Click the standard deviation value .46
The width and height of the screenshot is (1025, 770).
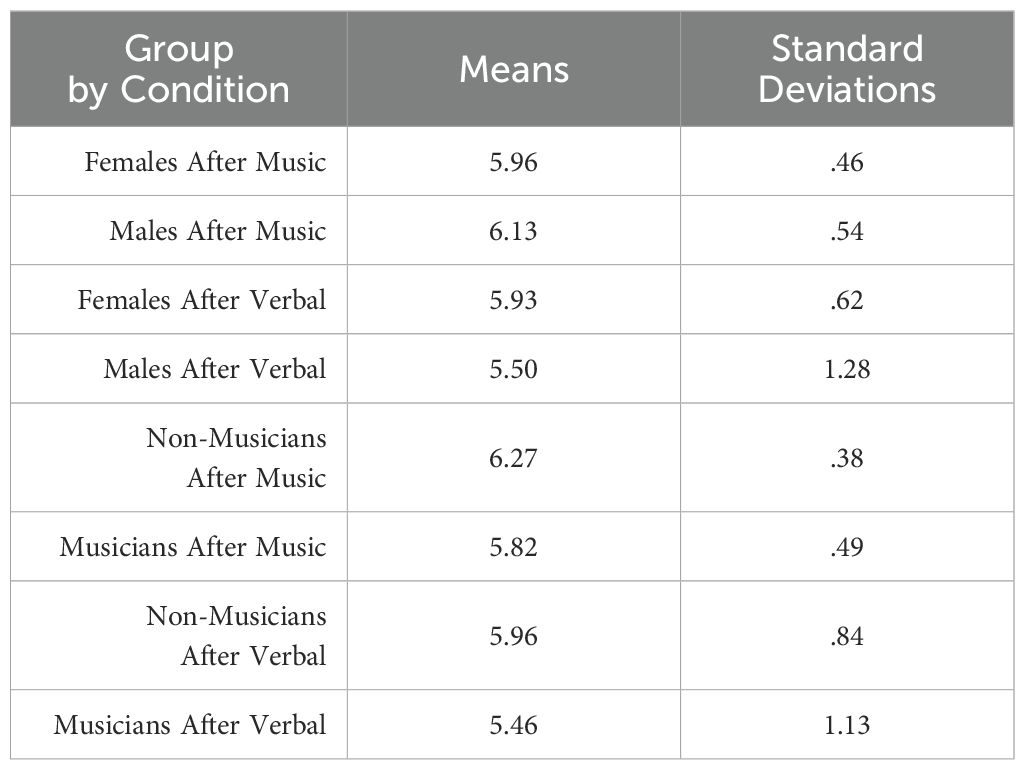[x=847, y=162]
